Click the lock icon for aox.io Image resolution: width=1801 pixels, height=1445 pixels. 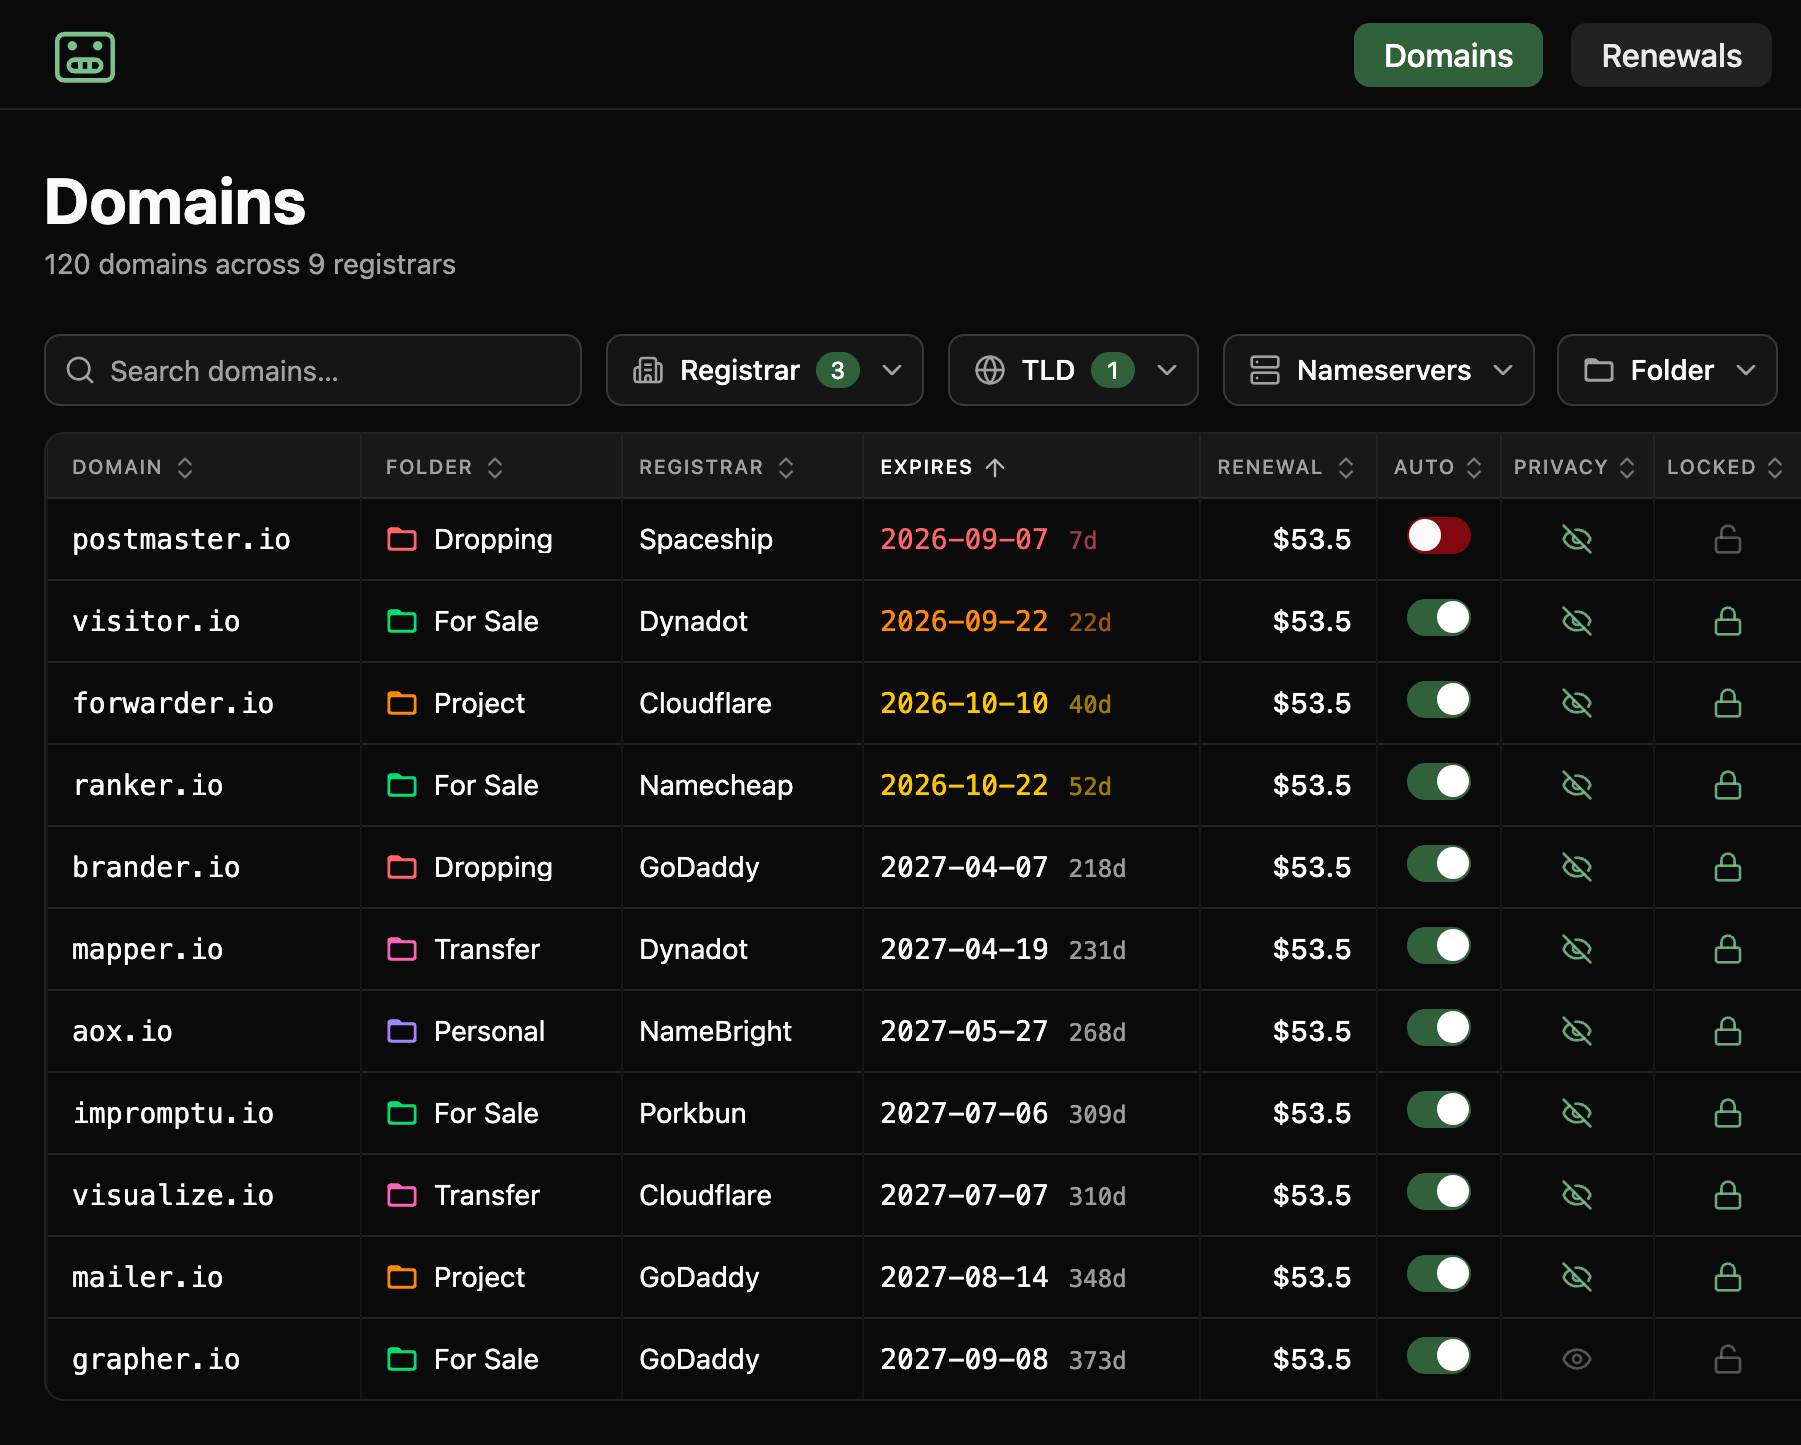[1728, 1032]
